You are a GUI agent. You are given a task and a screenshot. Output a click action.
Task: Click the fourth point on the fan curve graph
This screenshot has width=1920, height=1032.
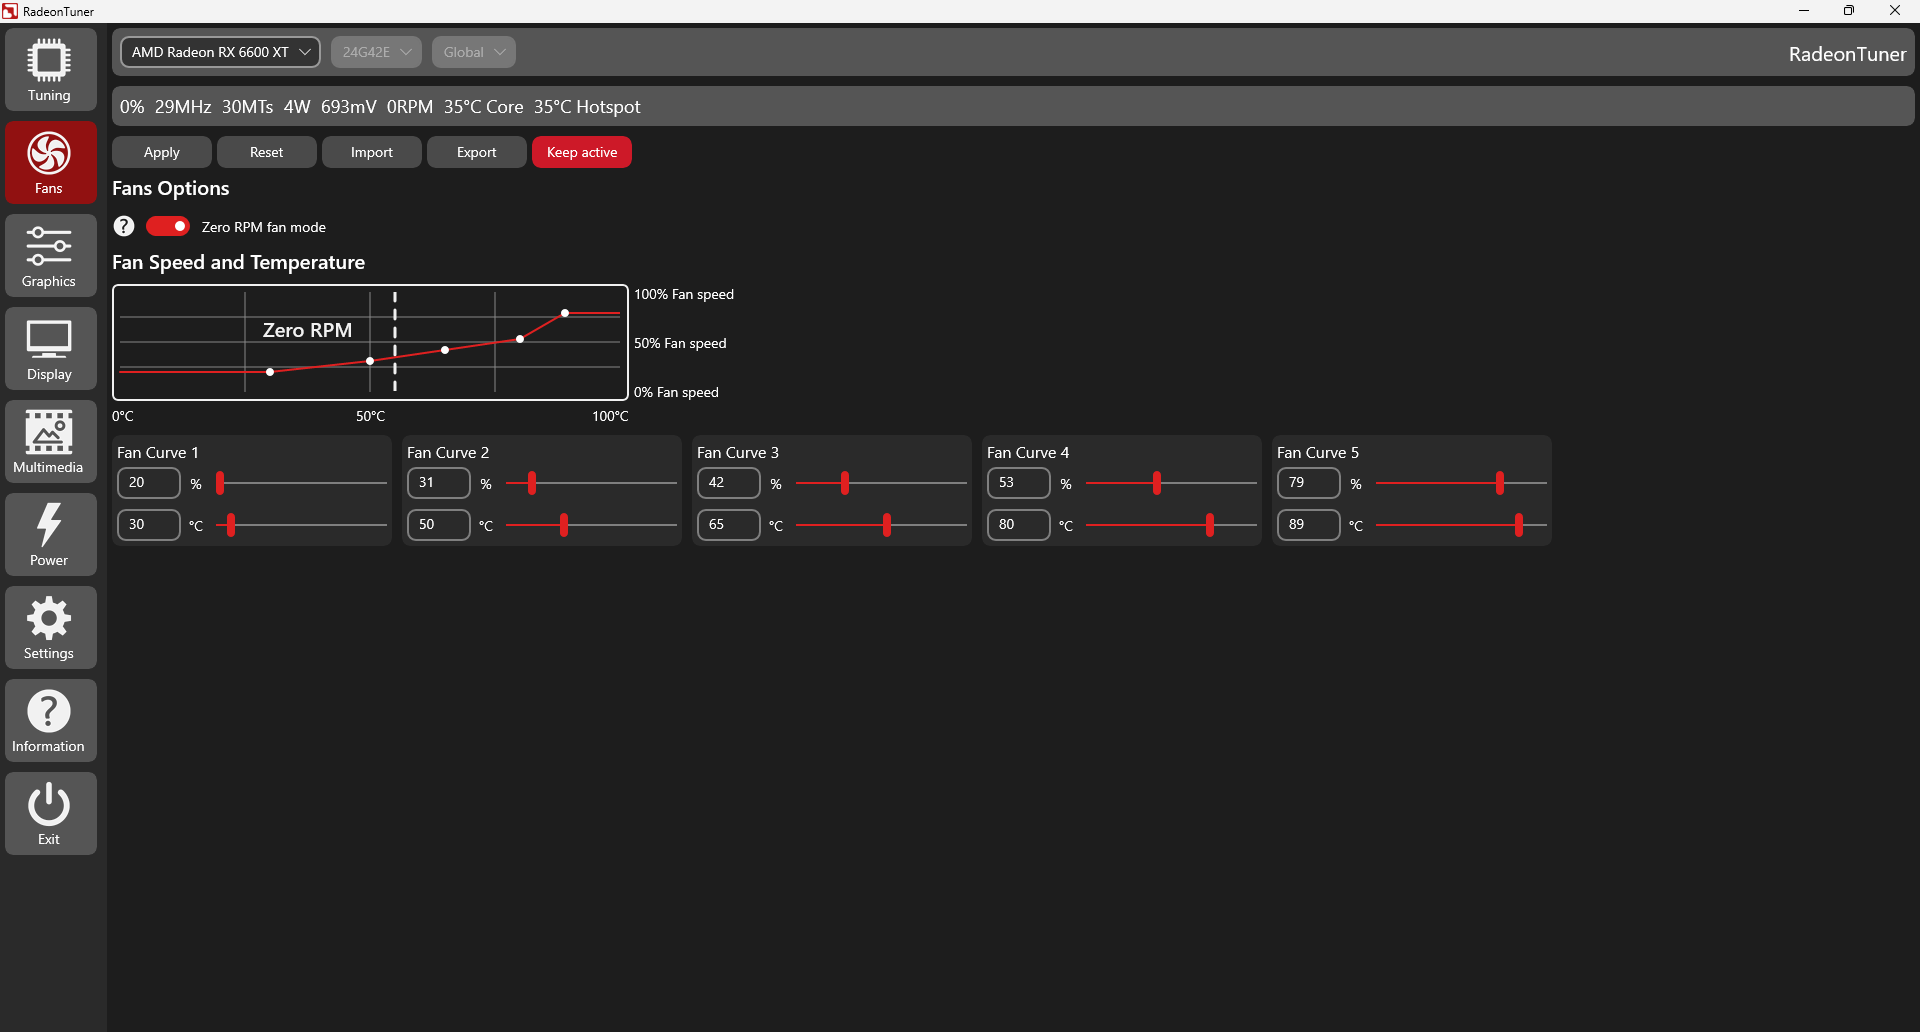click(520, 339)
